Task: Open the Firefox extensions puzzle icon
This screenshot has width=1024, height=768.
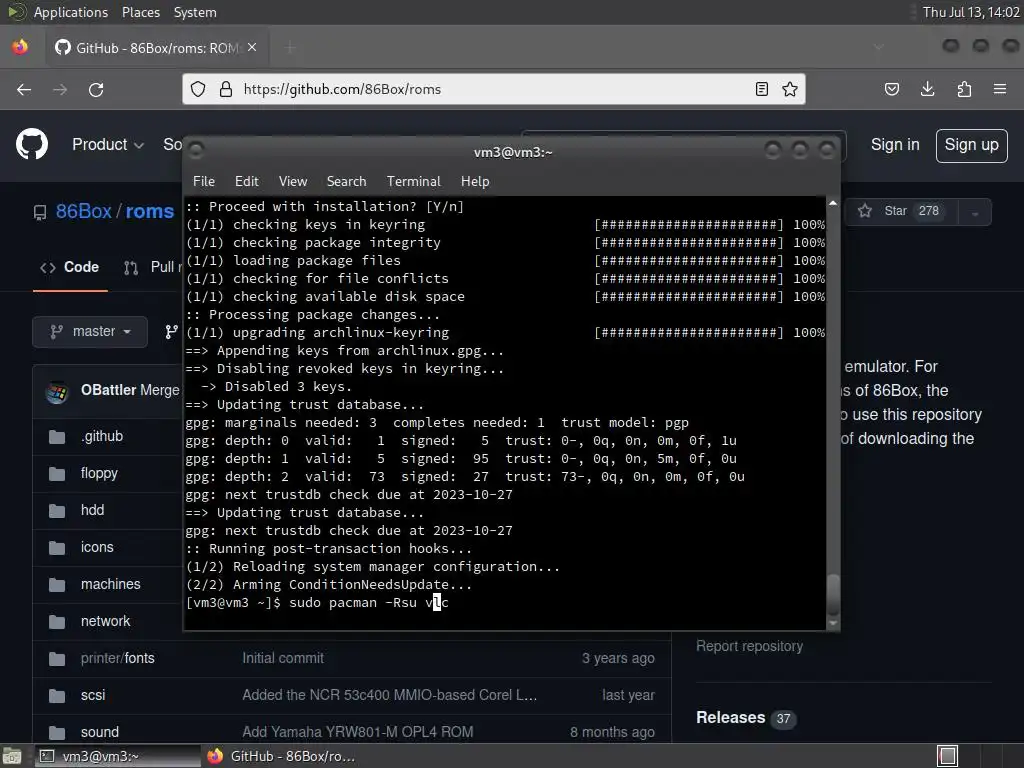Action: [x=964, y=89]
